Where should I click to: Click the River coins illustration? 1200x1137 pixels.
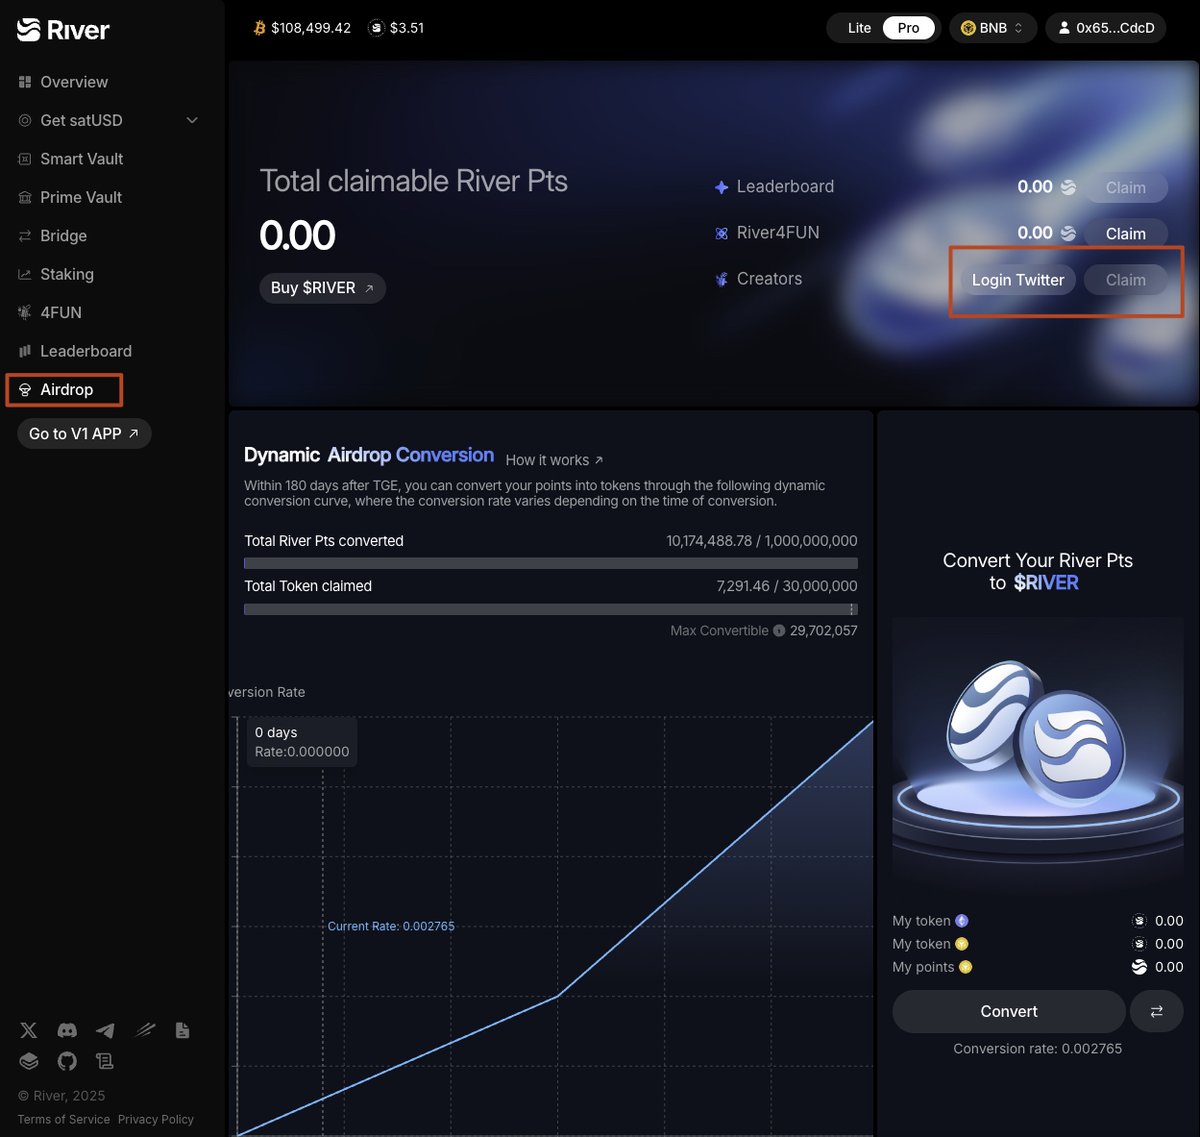(x=1038, y=755)
